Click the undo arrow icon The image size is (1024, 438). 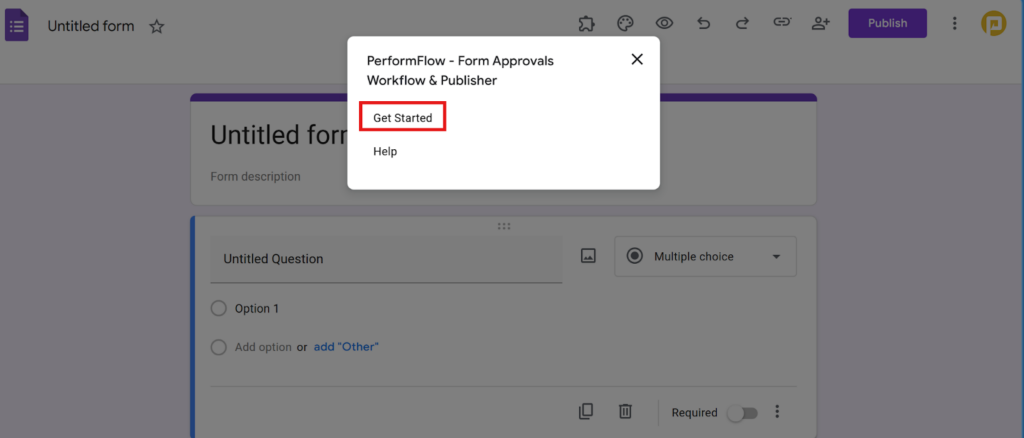coord(703,23)
